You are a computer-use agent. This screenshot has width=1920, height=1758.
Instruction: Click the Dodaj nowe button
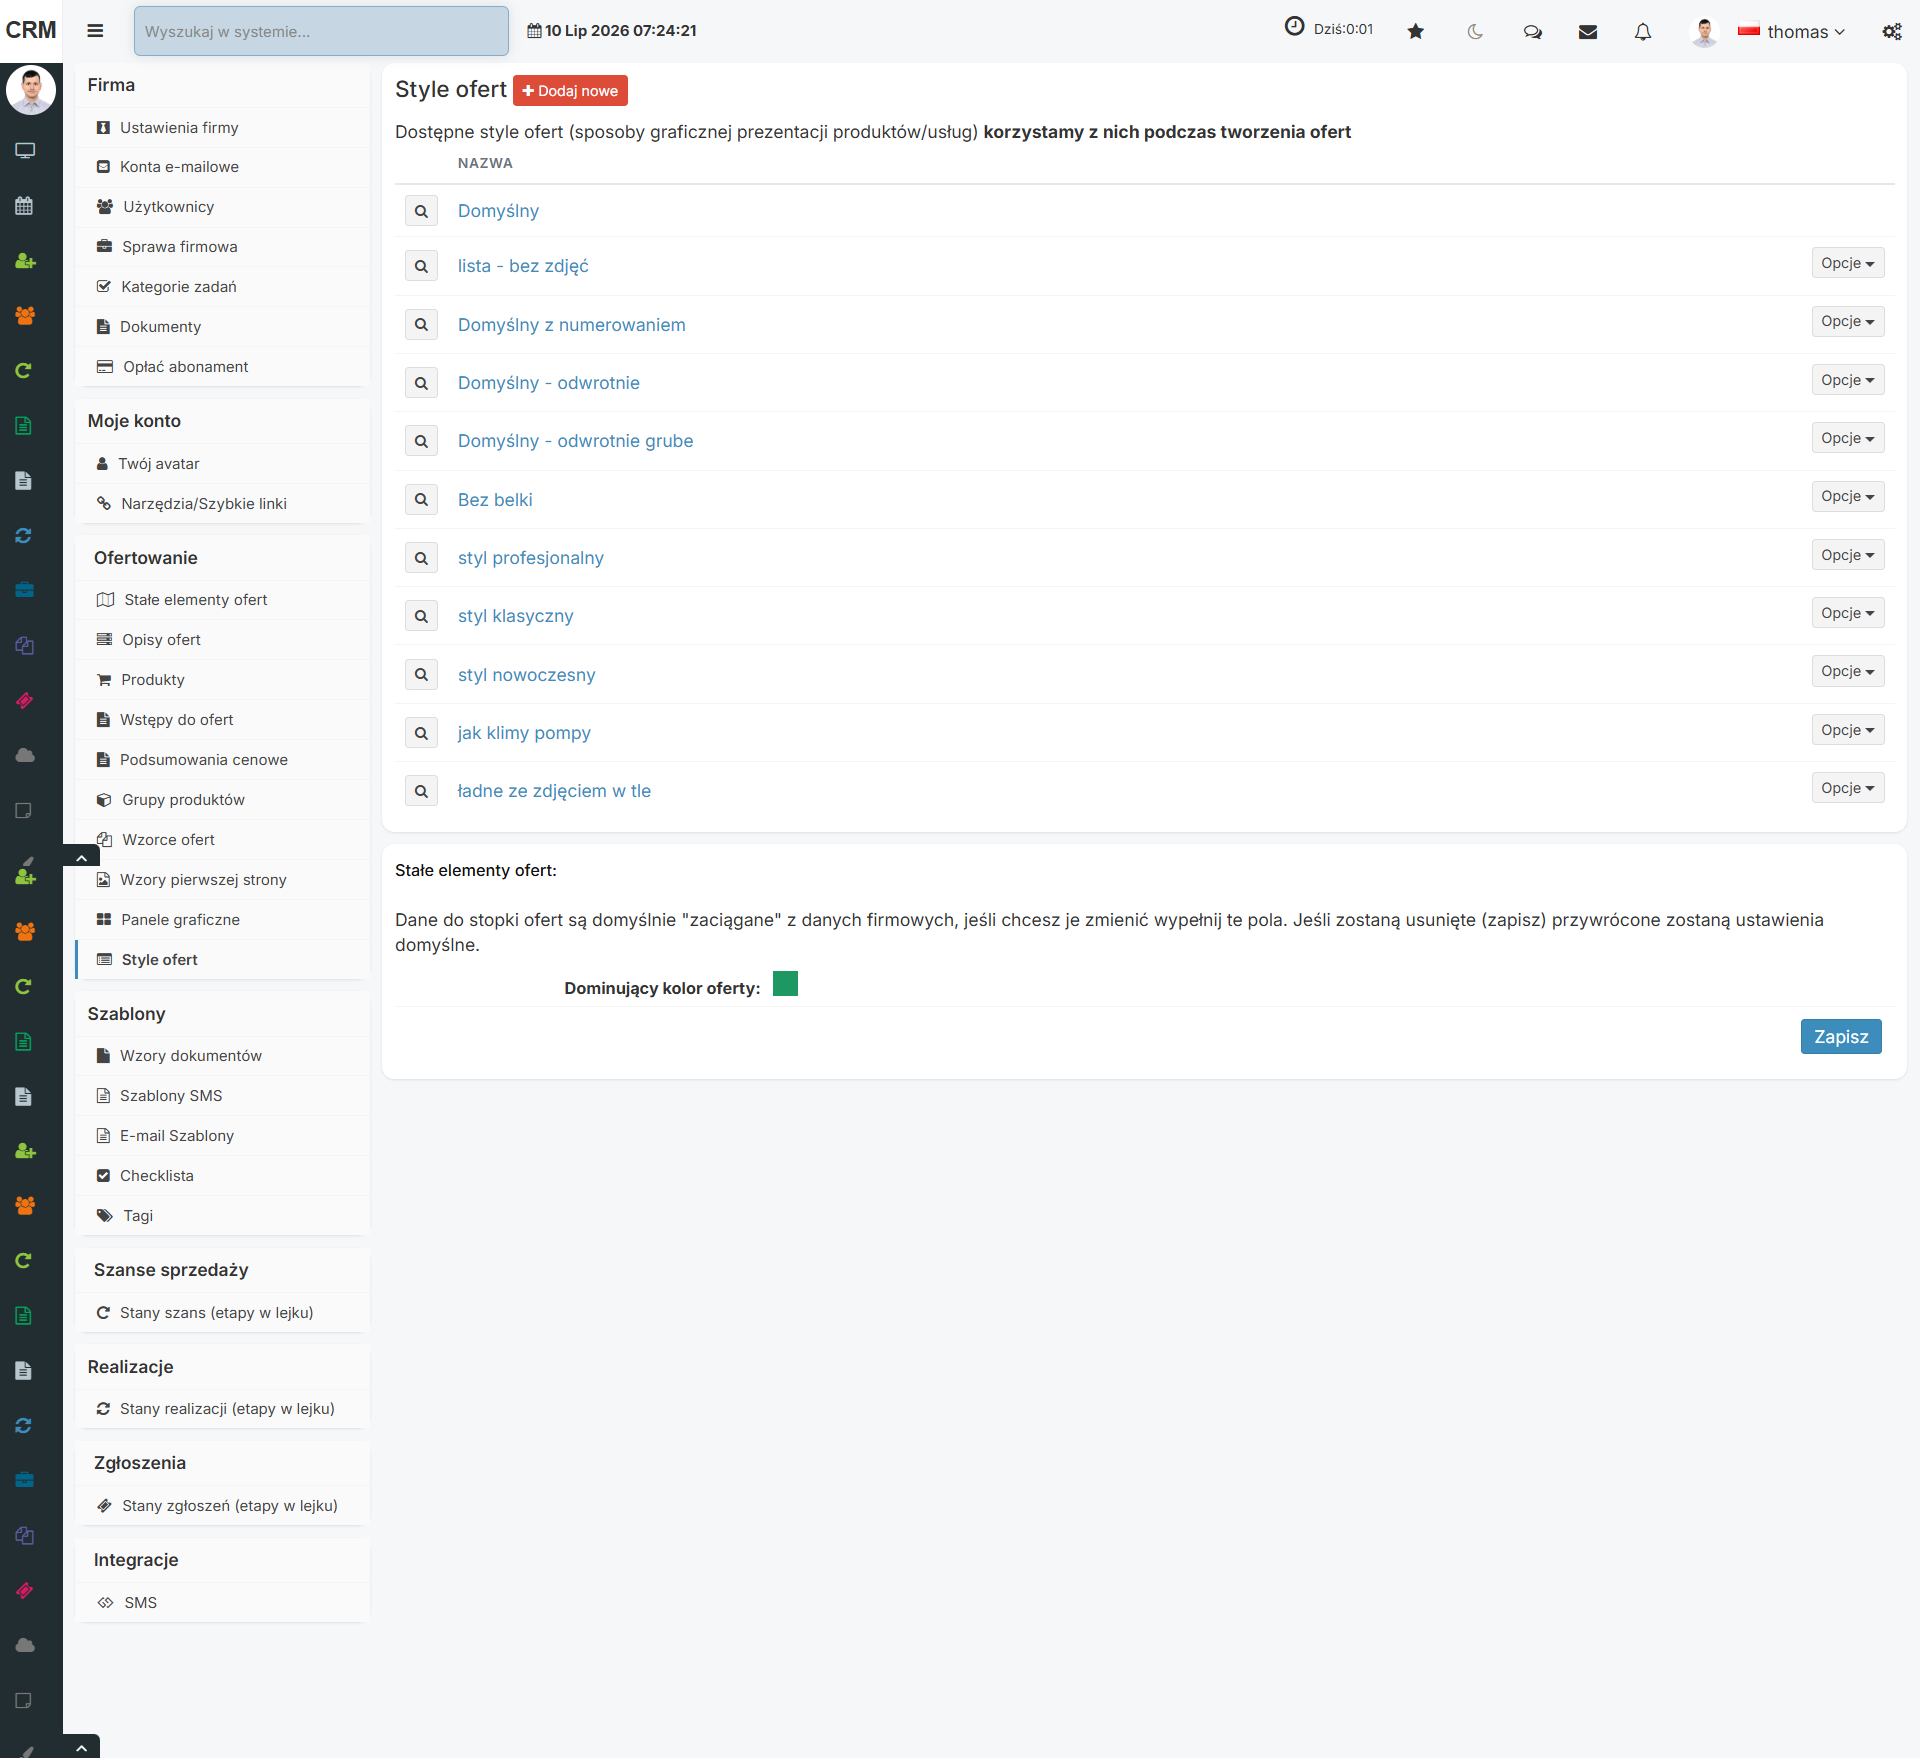(x=570, y=90)
